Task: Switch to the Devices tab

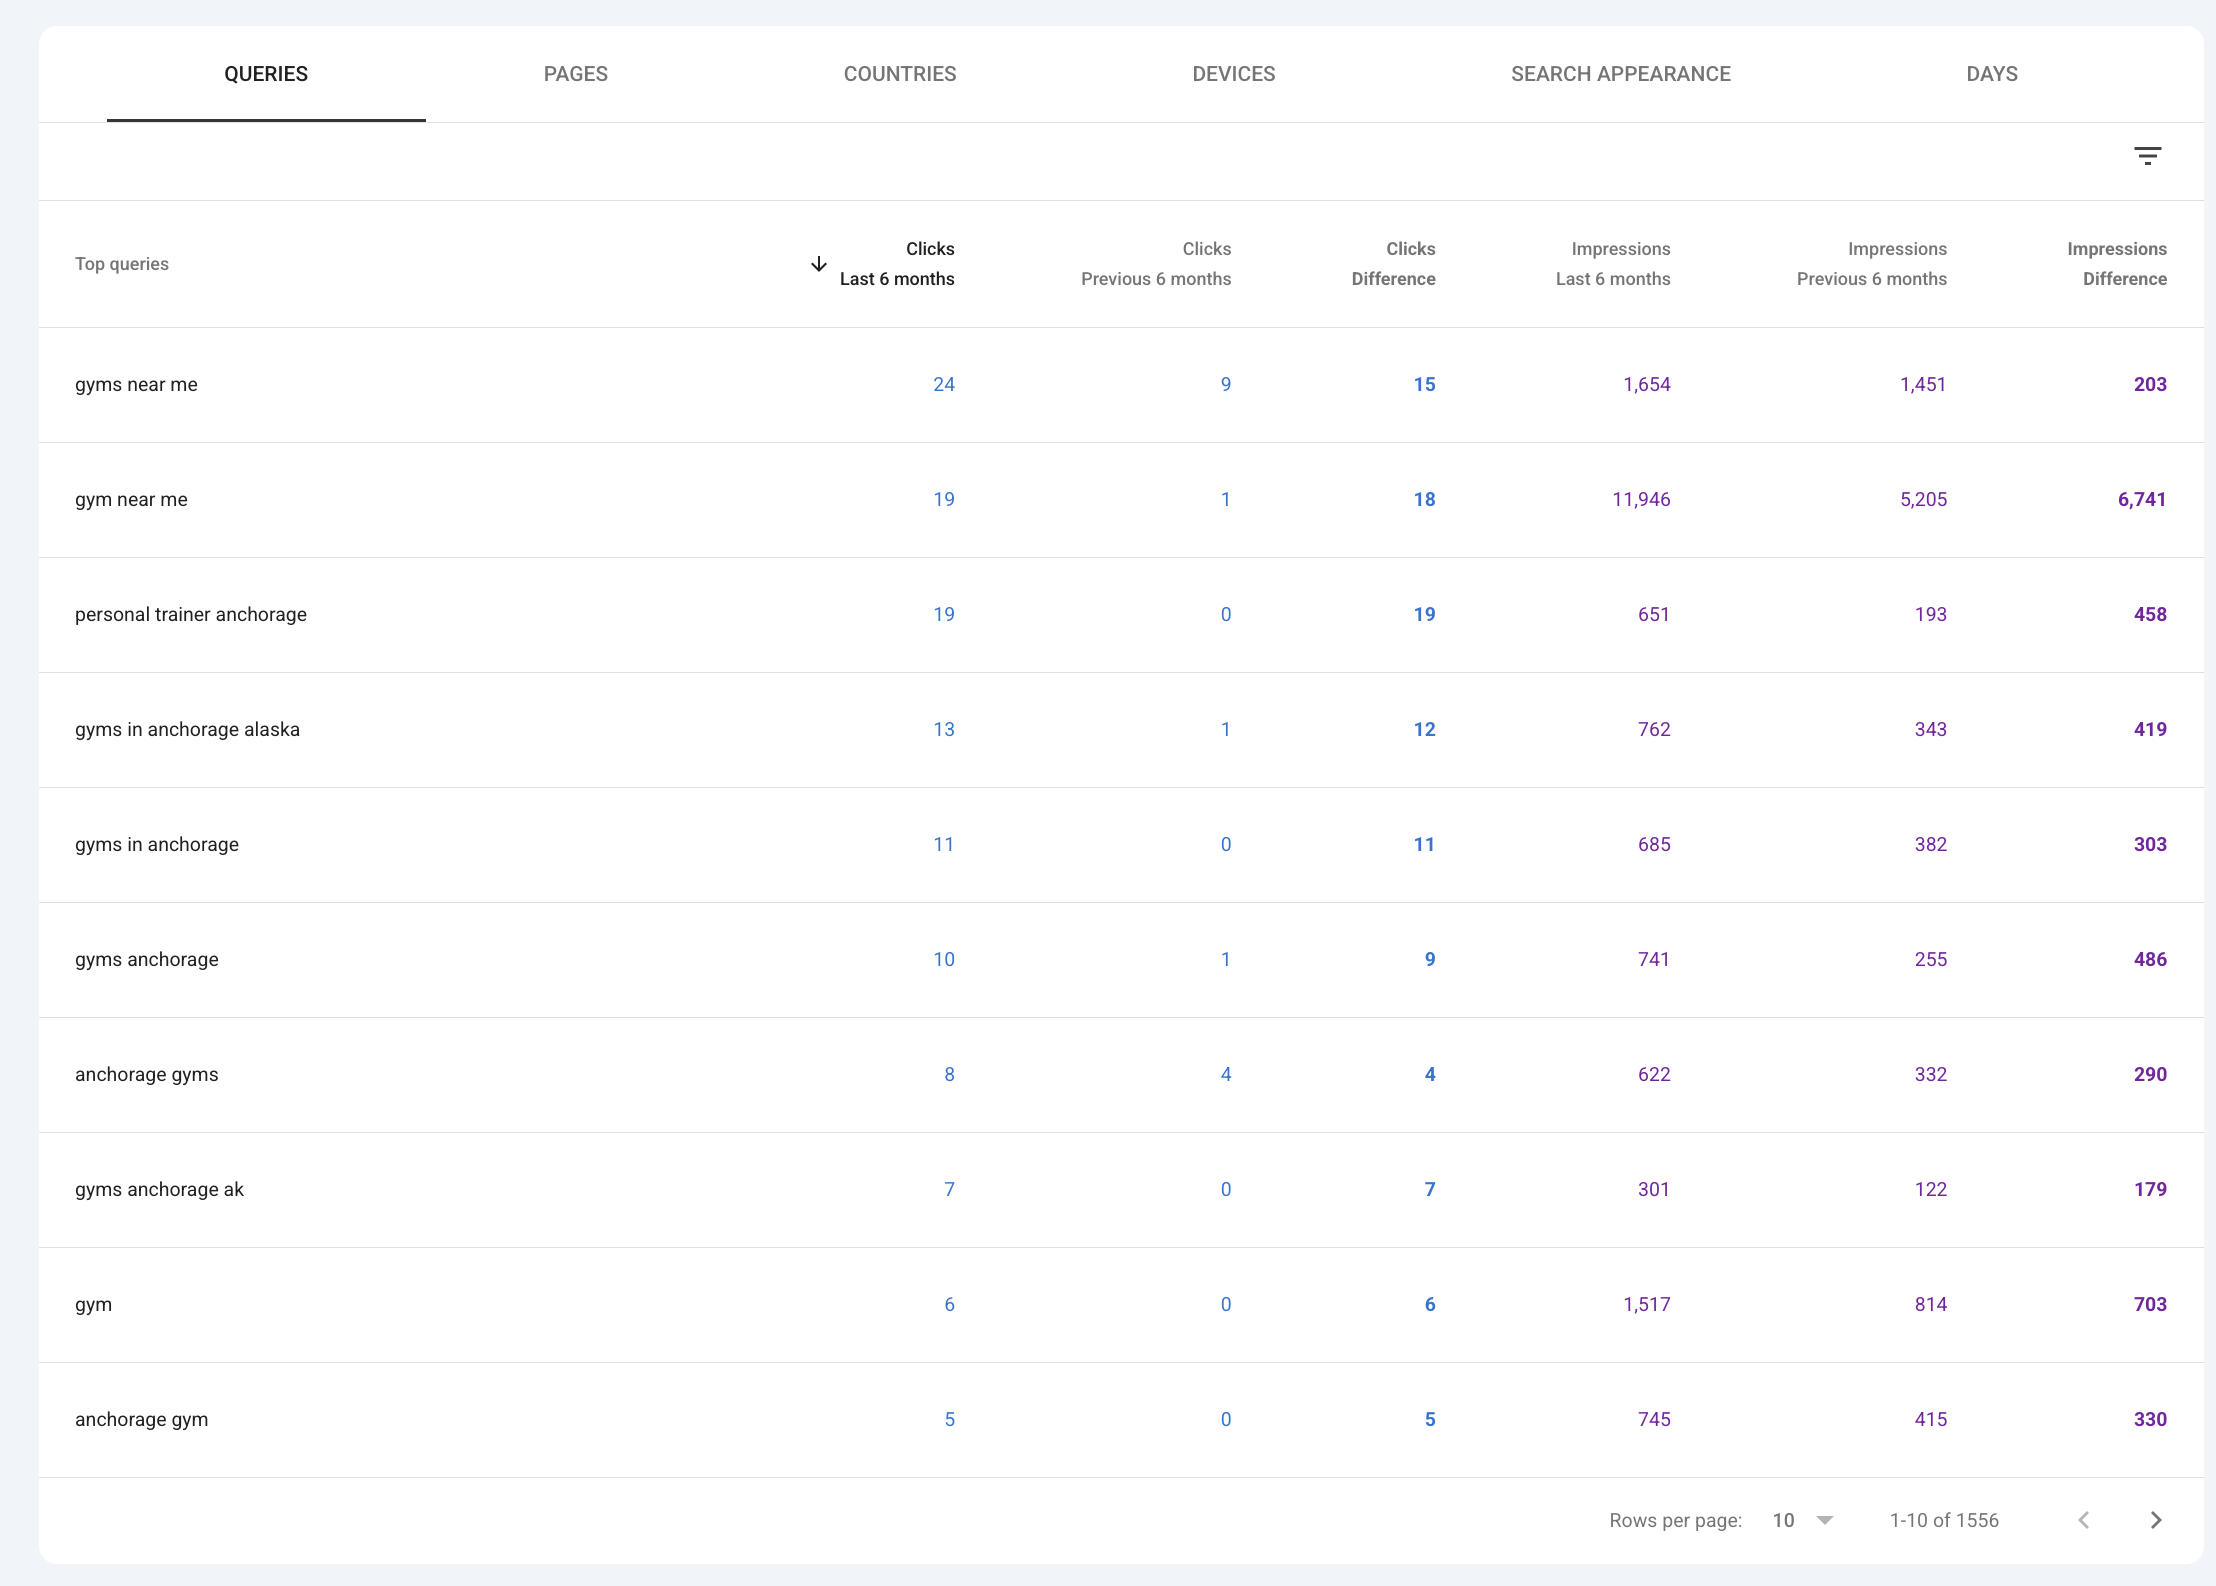Action: point(1234,74)
